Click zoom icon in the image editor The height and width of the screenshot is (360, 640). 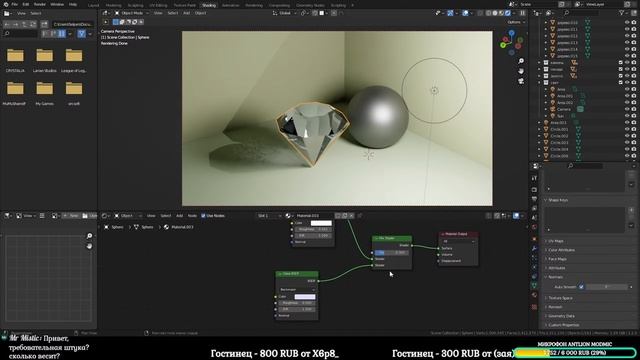point(89,236)
